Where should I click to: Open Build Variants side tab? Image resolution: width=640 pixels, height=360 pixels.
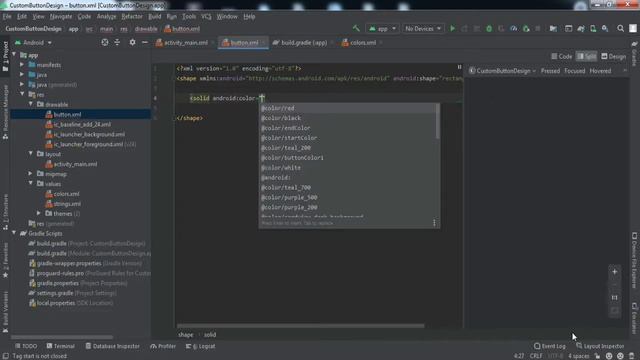(5, 312)
